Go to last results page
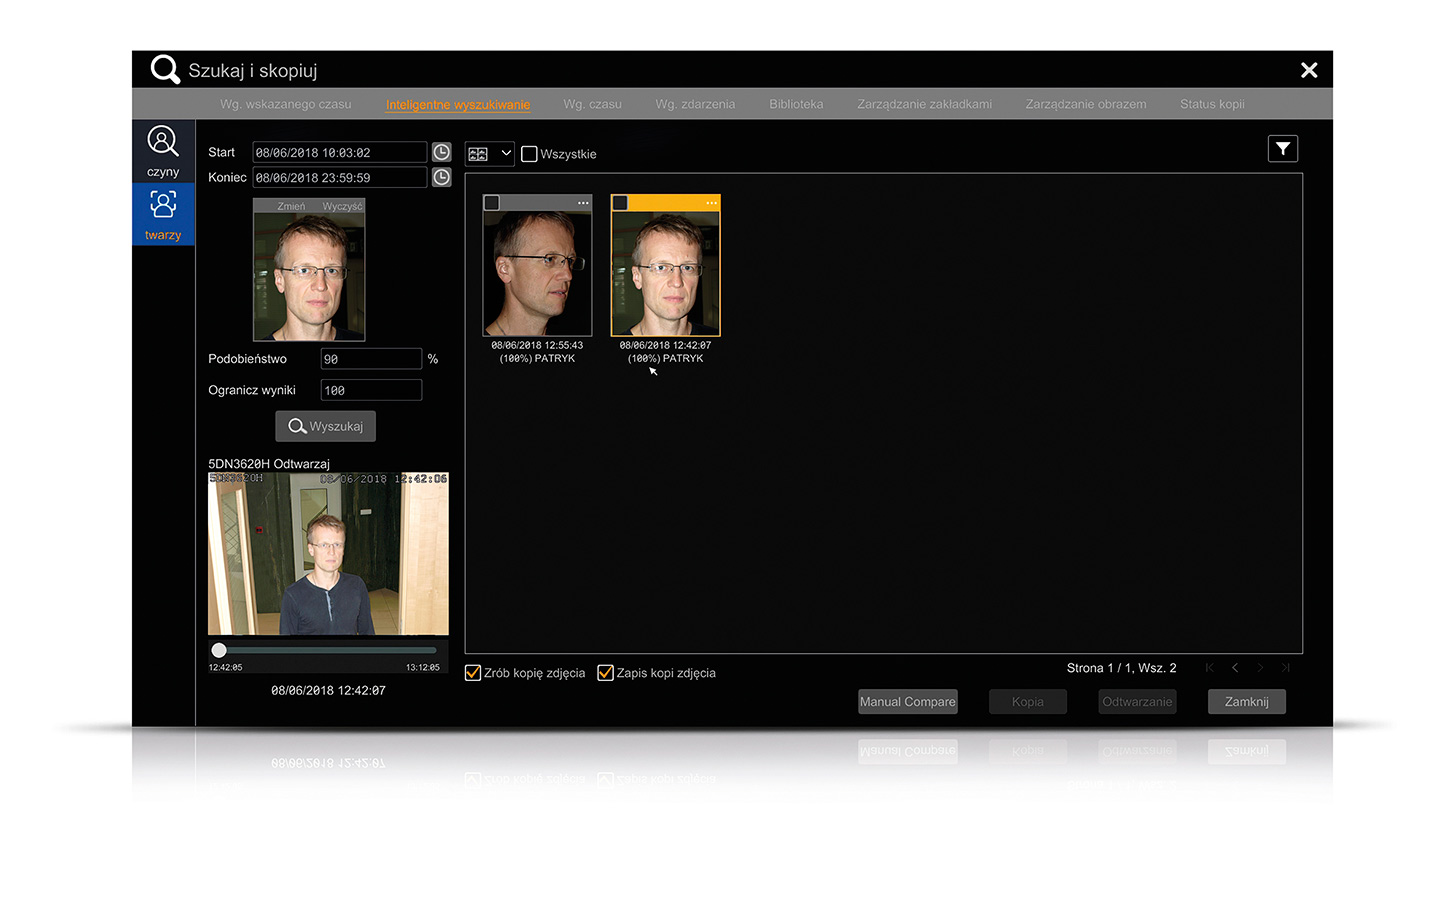This screenshot has height=905, width=1450. coord(1286,667)
